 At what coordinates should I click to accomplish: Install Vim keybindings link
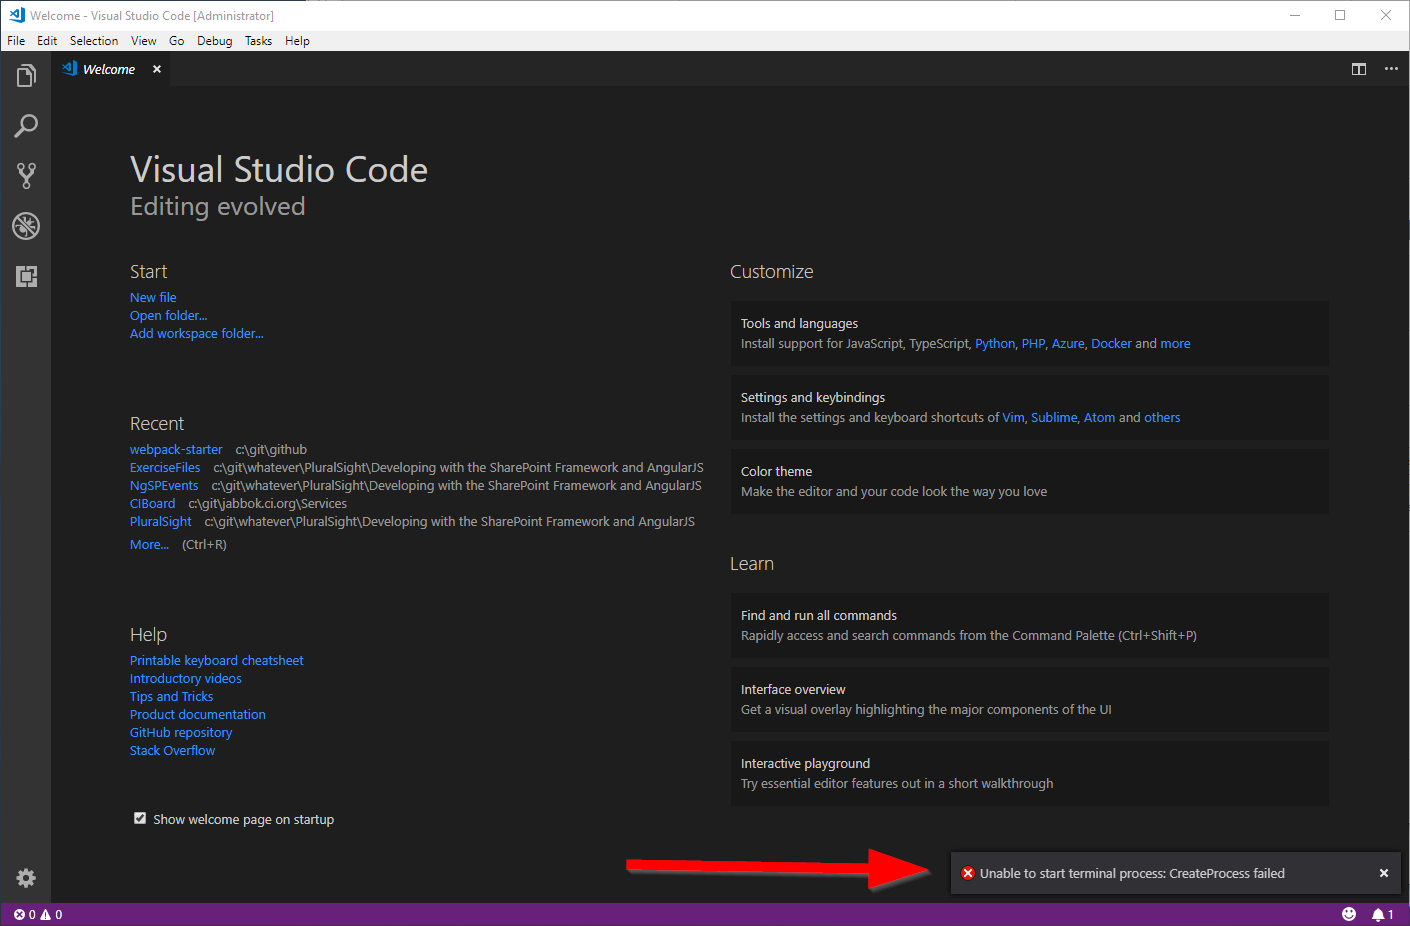click(x=1013, y=417)
